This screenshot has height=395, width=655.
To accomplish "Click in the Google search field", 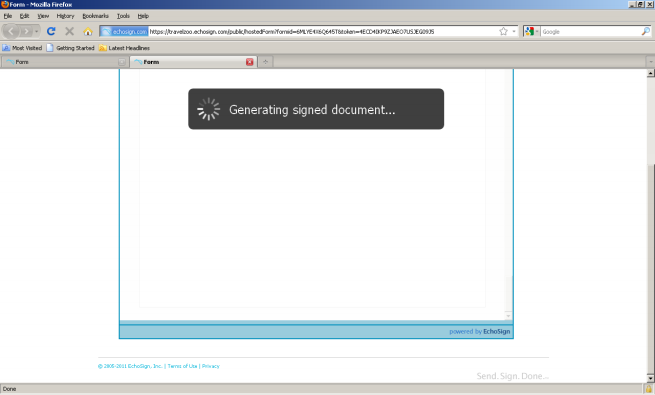I will [590, 31].
